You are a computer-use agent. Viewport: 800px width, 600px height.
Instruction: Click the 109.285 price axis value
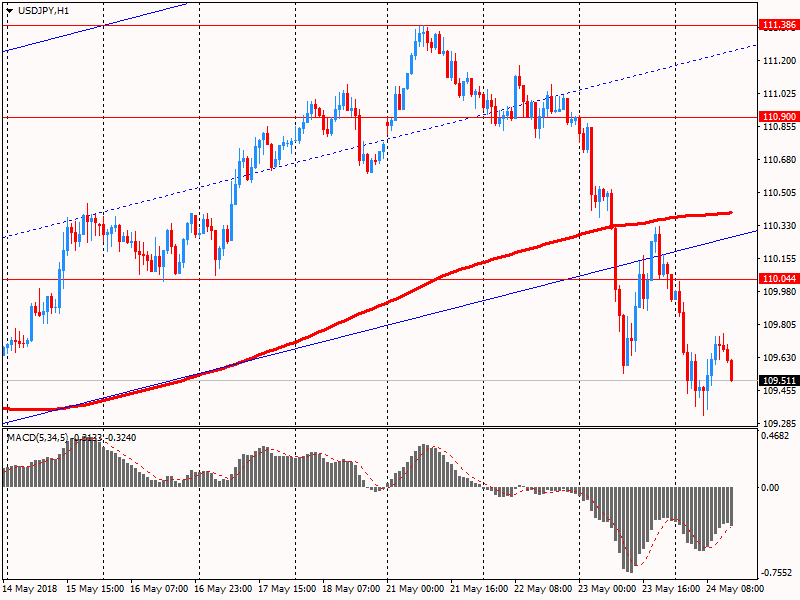click(x=779, y=423)
